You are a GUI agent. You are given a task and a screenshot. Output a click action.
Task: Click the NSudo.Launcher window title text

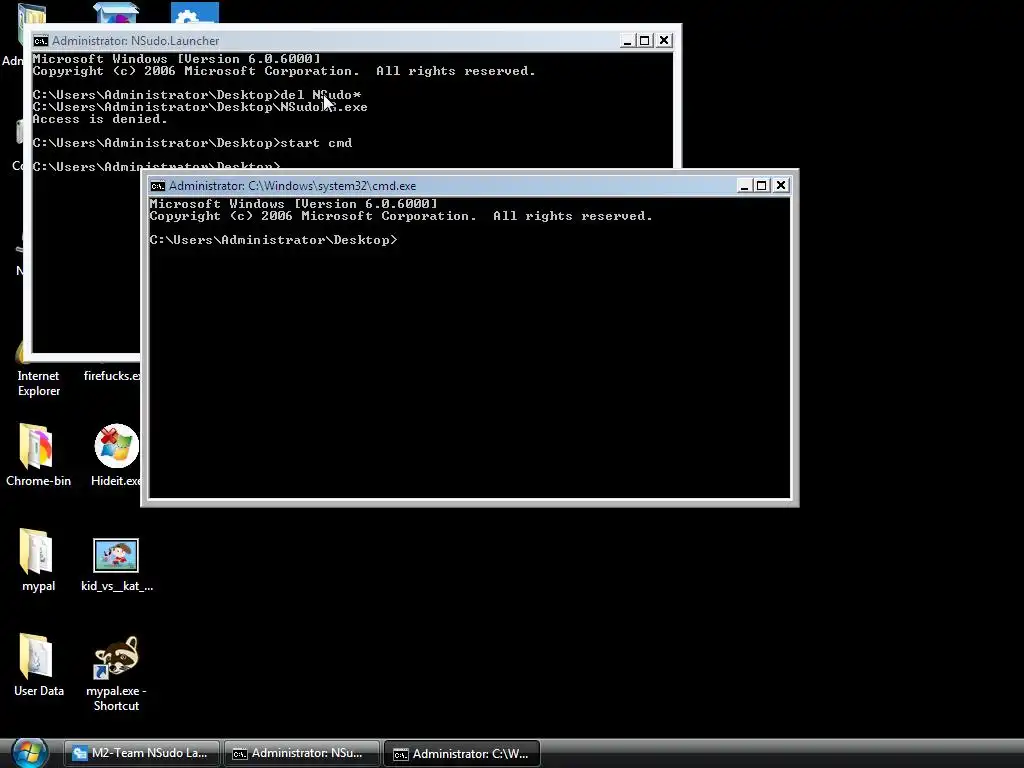(136, 40)
